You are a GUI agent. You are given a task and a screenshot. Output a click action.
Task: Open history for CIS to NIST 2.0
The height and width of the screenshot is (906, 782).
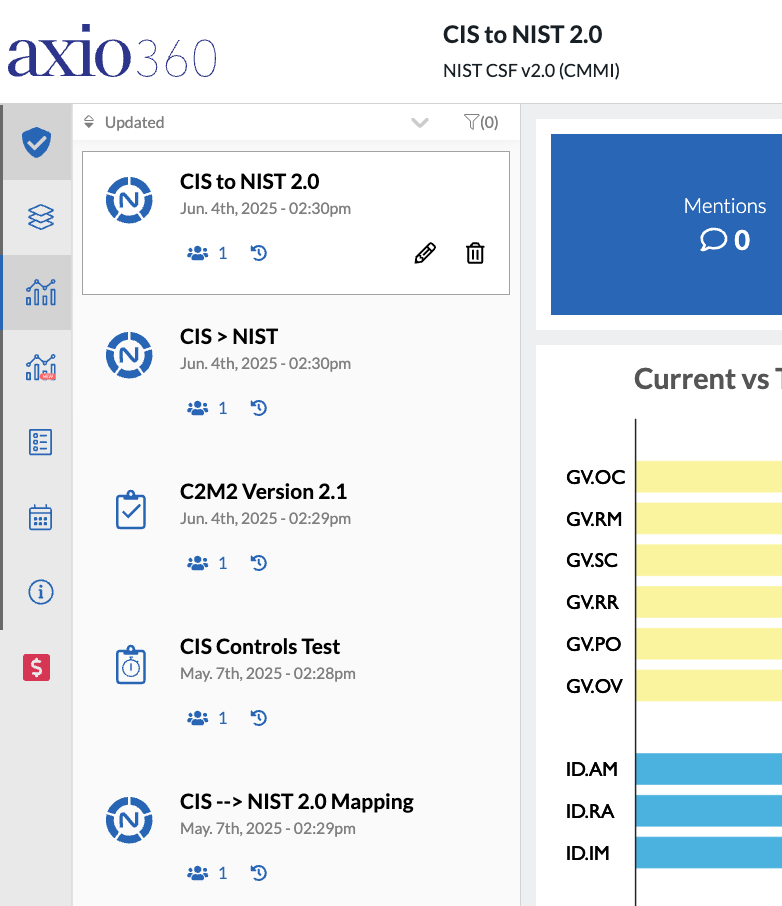[258, 253]
